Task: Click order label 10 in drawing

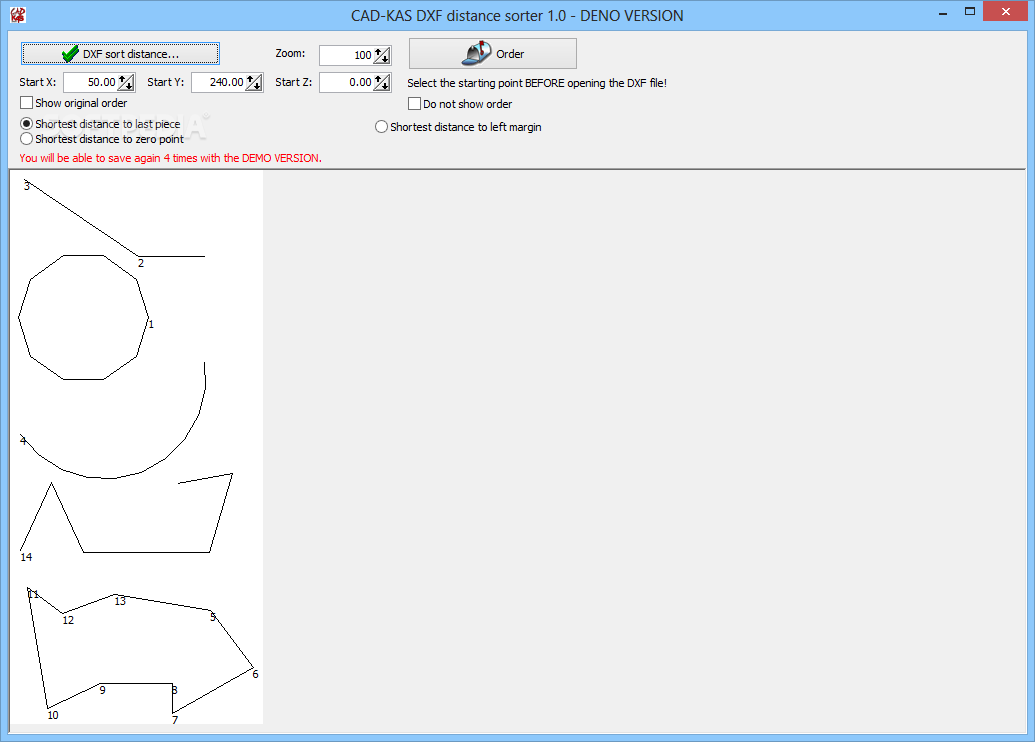Action: pos(53,716)
